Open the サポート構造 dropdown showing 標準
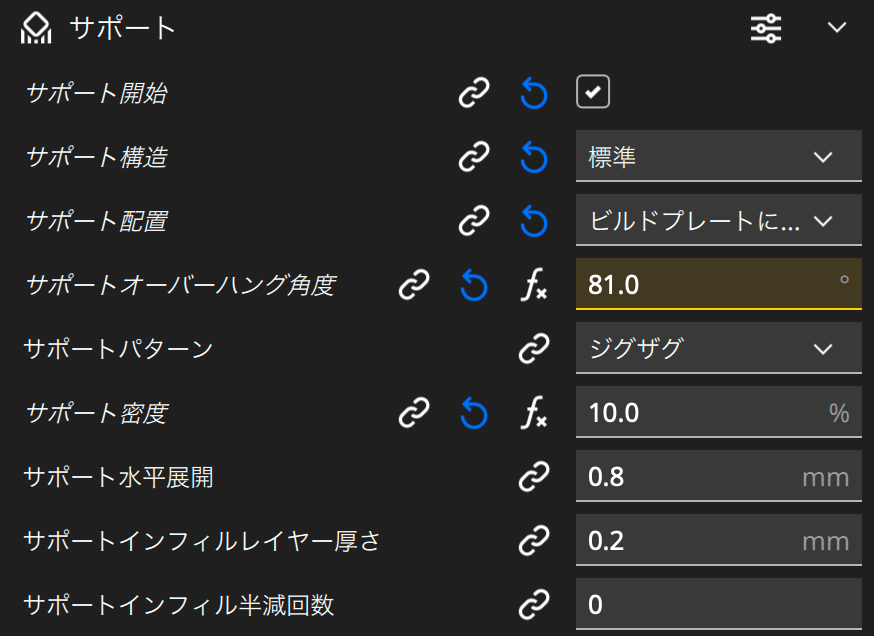874x636 pixels. [718, 156]
